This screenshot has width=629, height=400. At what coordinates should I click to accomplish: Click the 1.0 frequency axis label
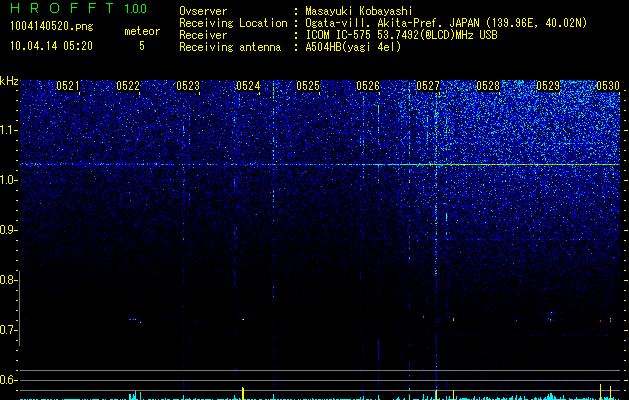[7, 180]
